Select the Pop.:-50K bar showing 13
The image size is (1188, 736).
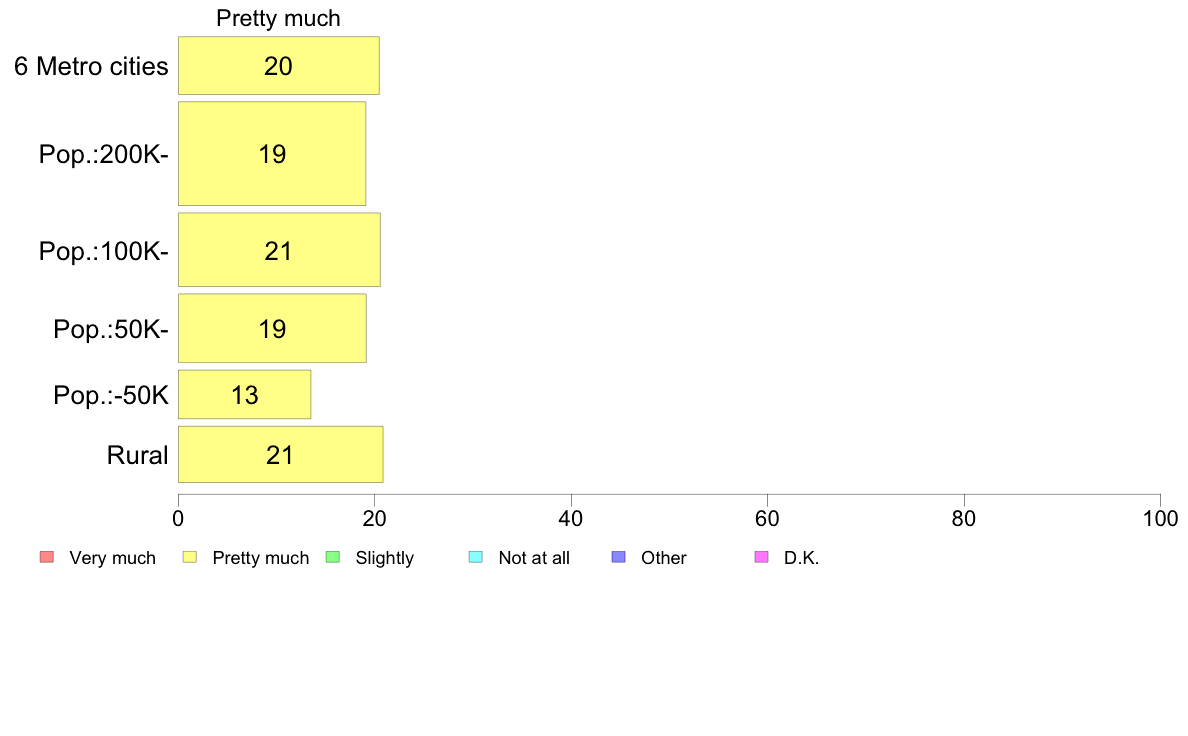245,394
